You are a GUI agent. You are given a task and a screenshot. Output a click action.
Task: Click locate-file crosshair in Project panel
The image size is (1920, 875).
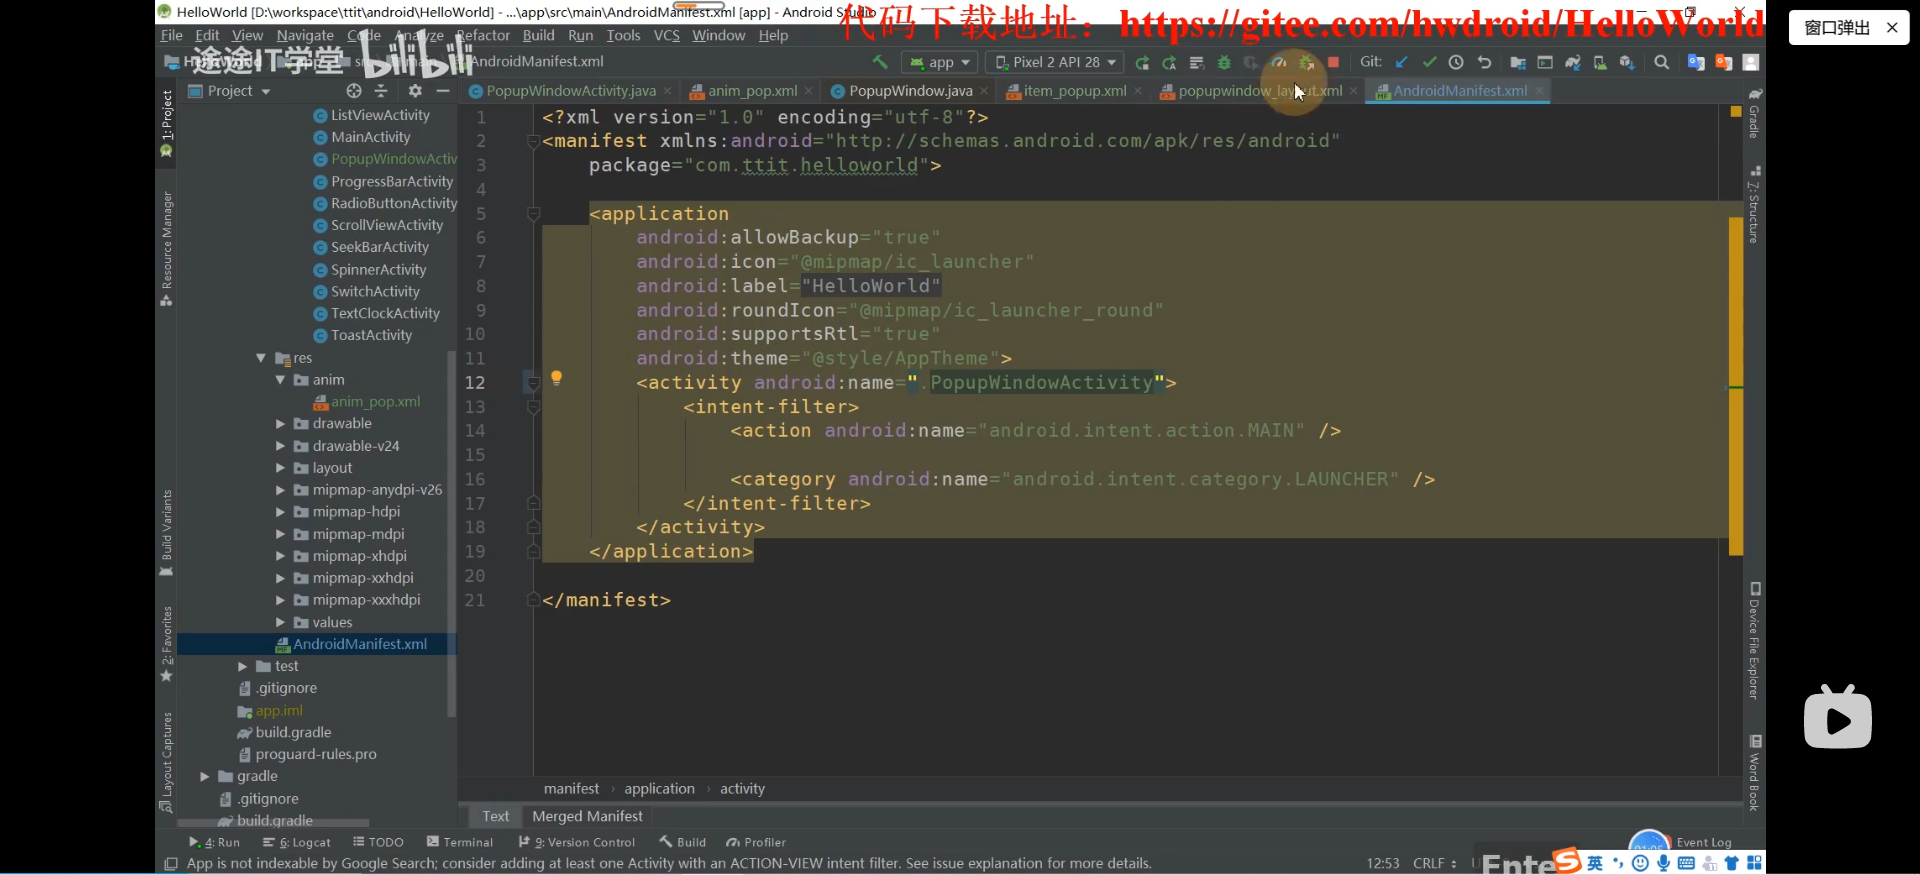click(354, 91)
